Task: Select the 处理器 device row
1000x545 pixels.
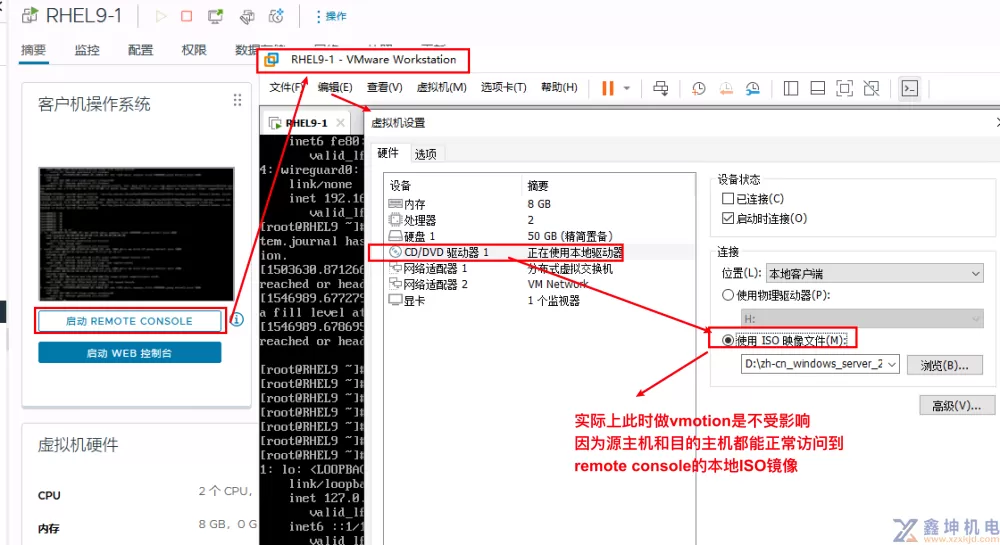Action: 539,220
